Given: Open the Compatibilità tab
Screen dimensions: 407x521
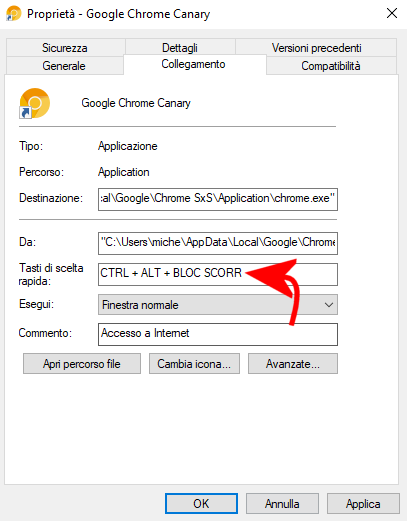Looking at the screenshot, I should click(331, 66).
